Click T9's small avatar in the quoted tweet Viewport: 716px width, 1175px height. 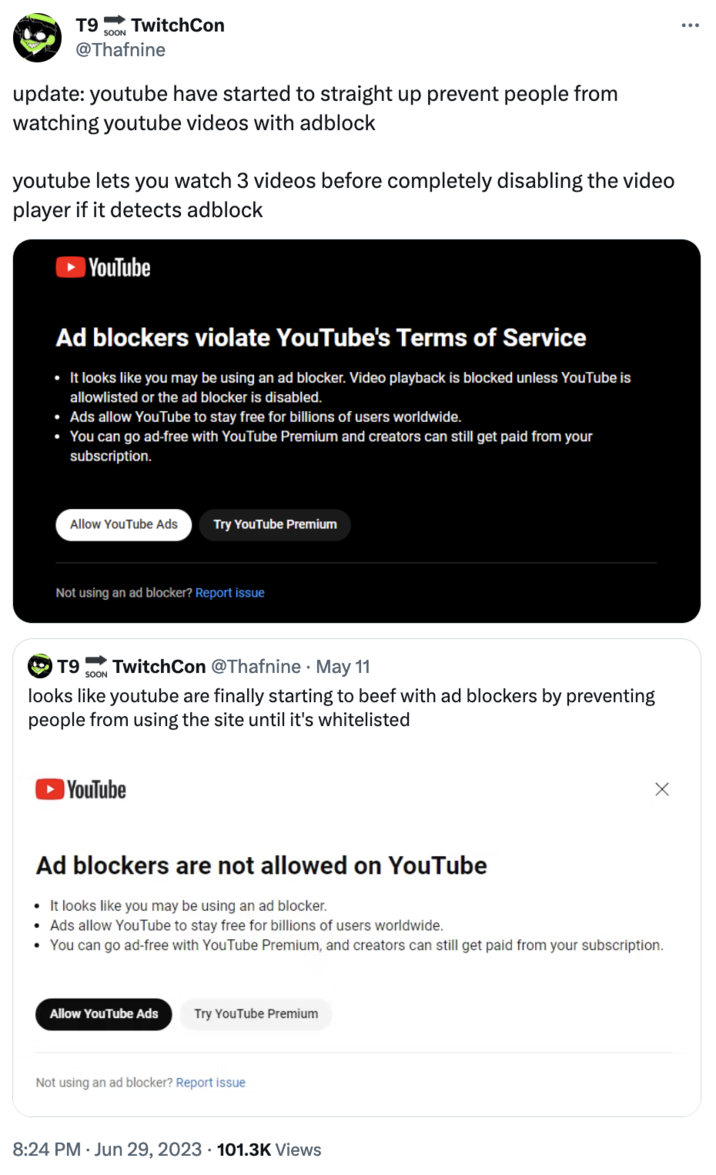[x=40, y=666]
